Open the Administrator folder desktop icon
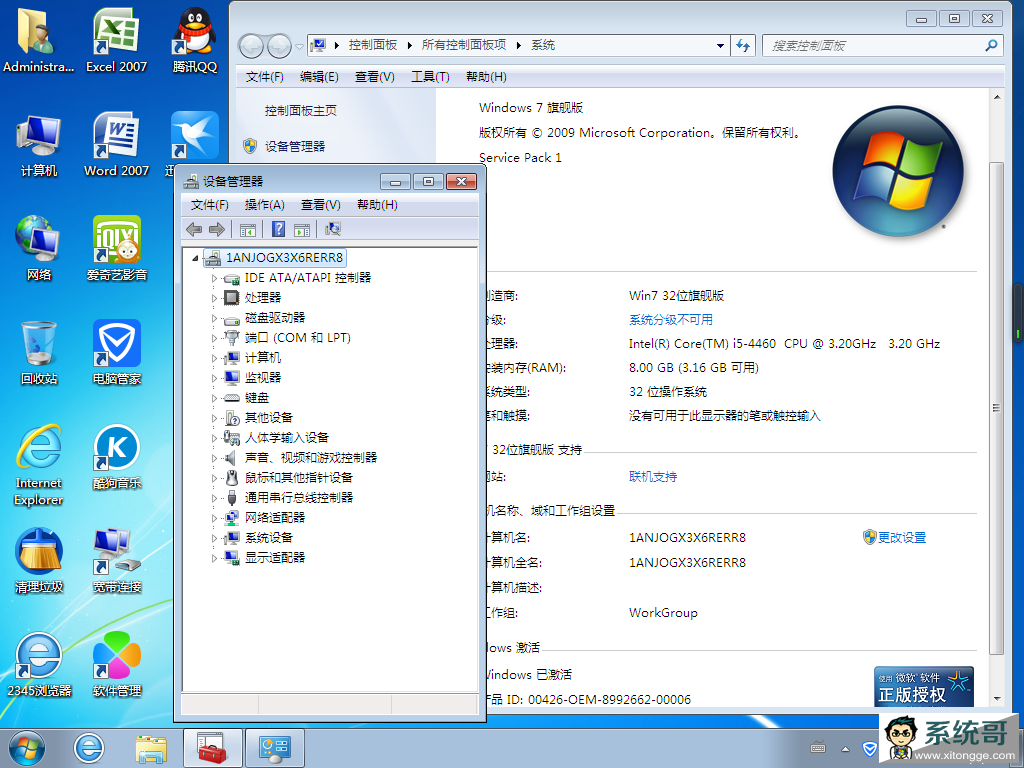Viewport: 1024px width, 768px height. [39, 40]
